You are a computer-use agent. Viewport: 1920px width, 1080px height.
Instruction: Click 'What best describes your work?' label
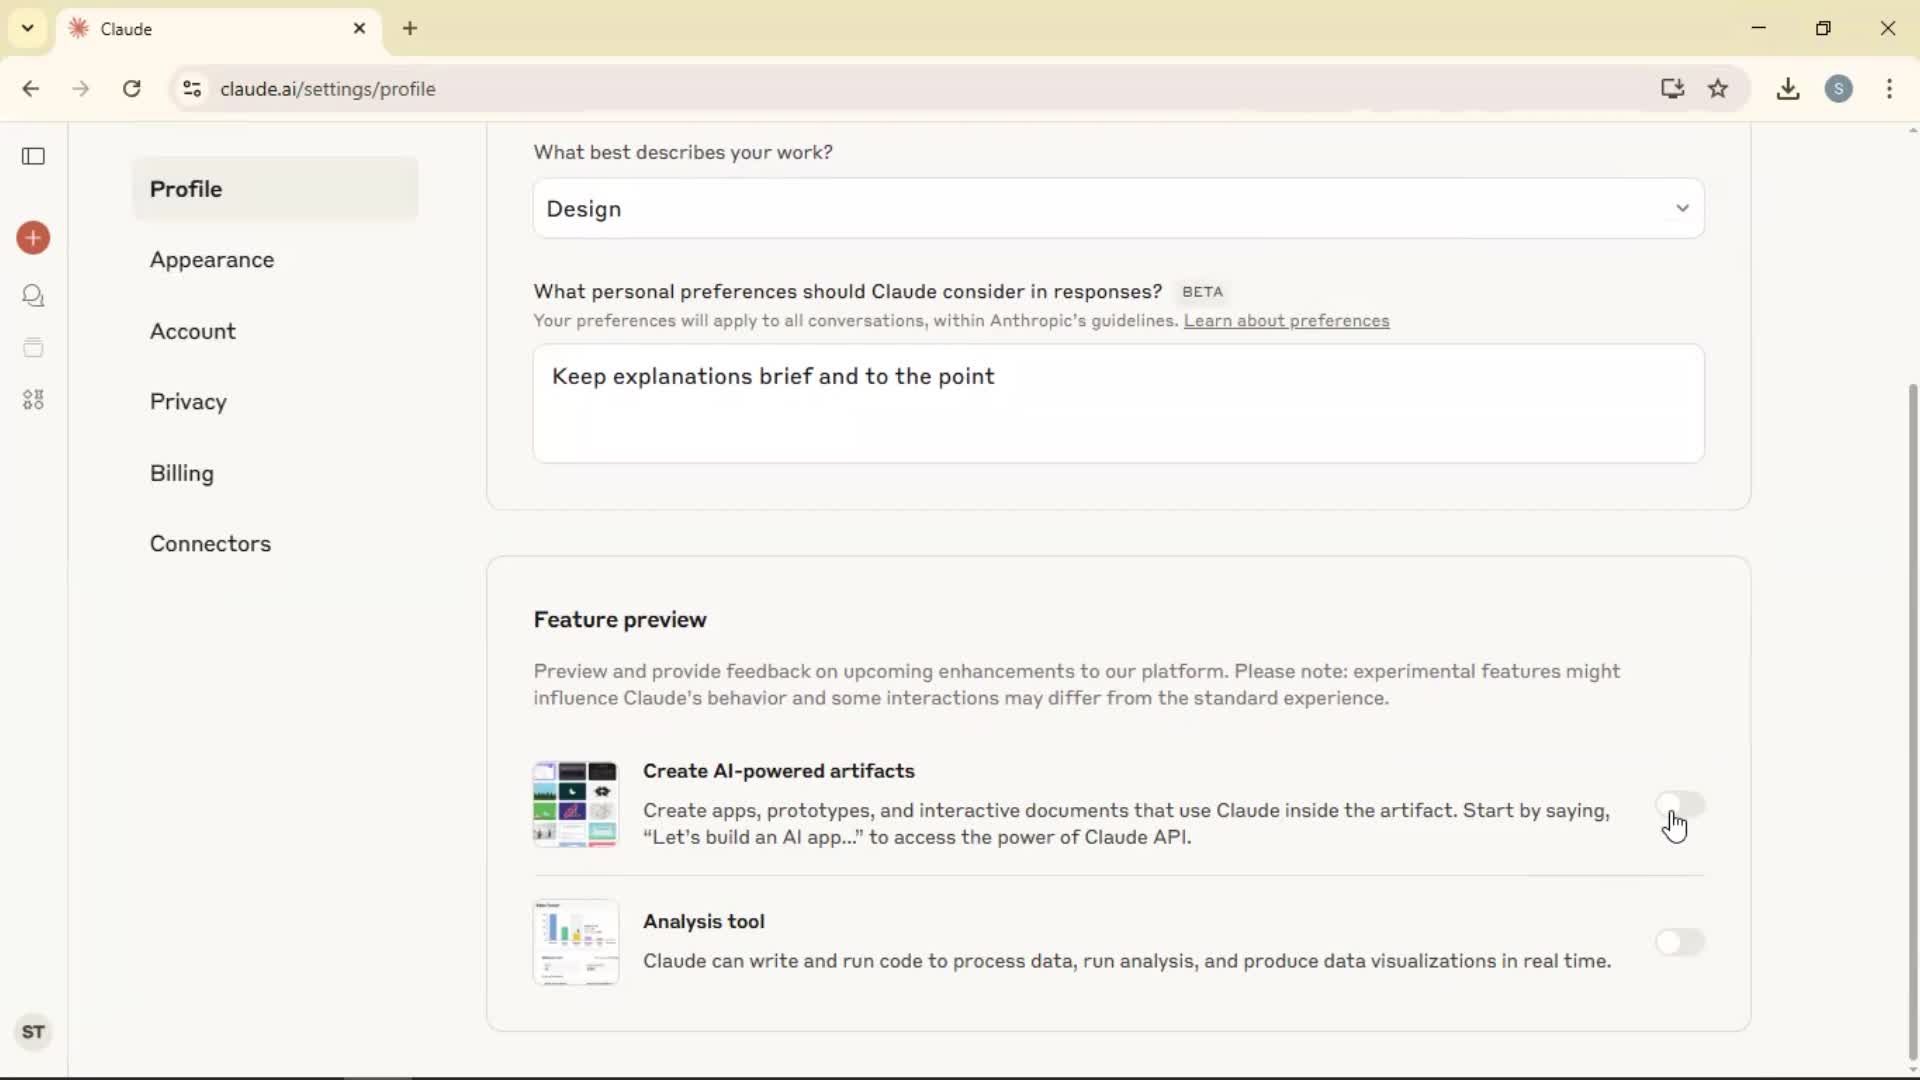(683, 152)
